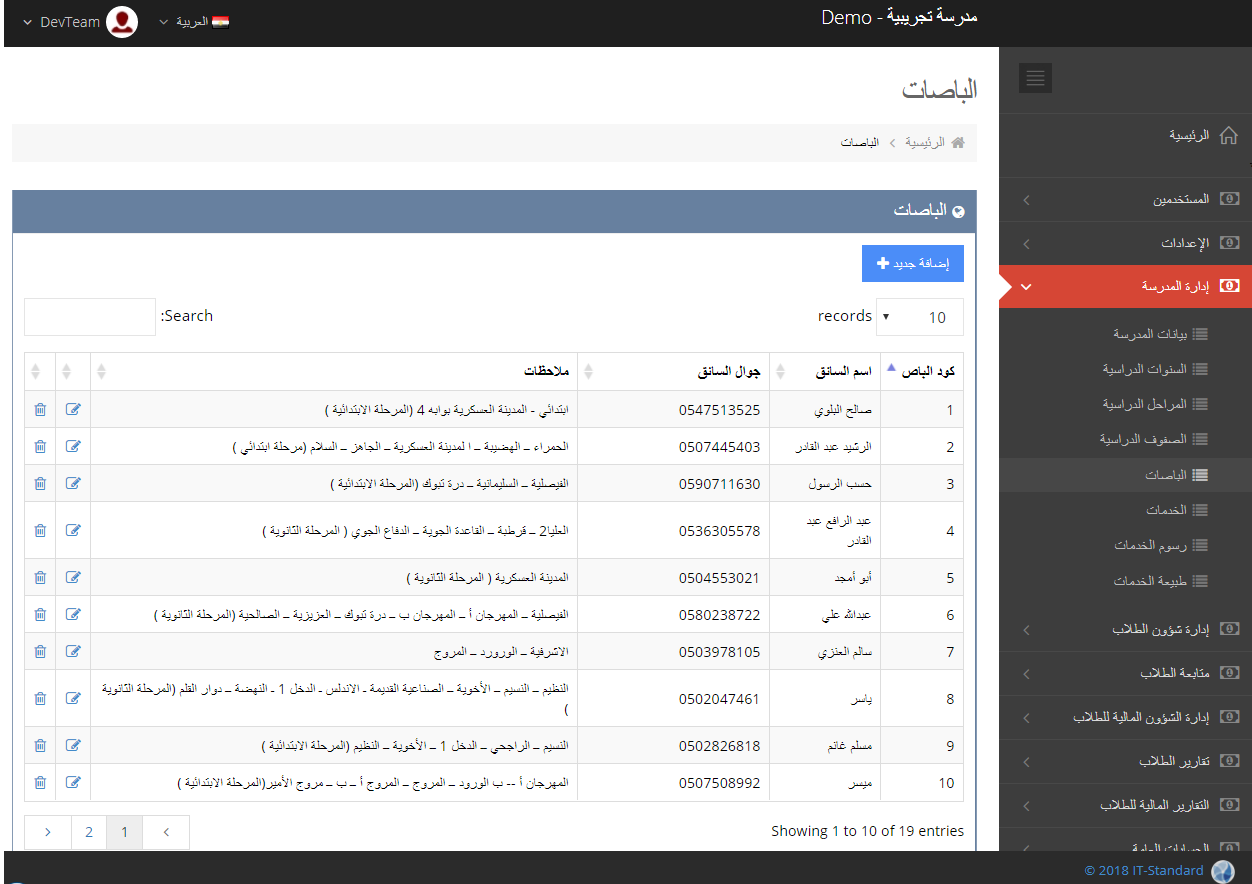Click the trash icon for bus 10
Image resolution: width=1252 pixels, height=884 pixels.
coord(40,782)
